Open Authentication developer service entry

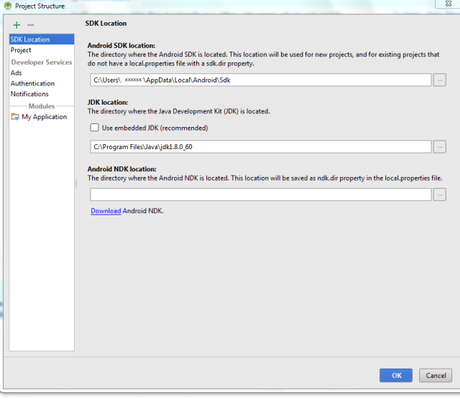(32, 83)
